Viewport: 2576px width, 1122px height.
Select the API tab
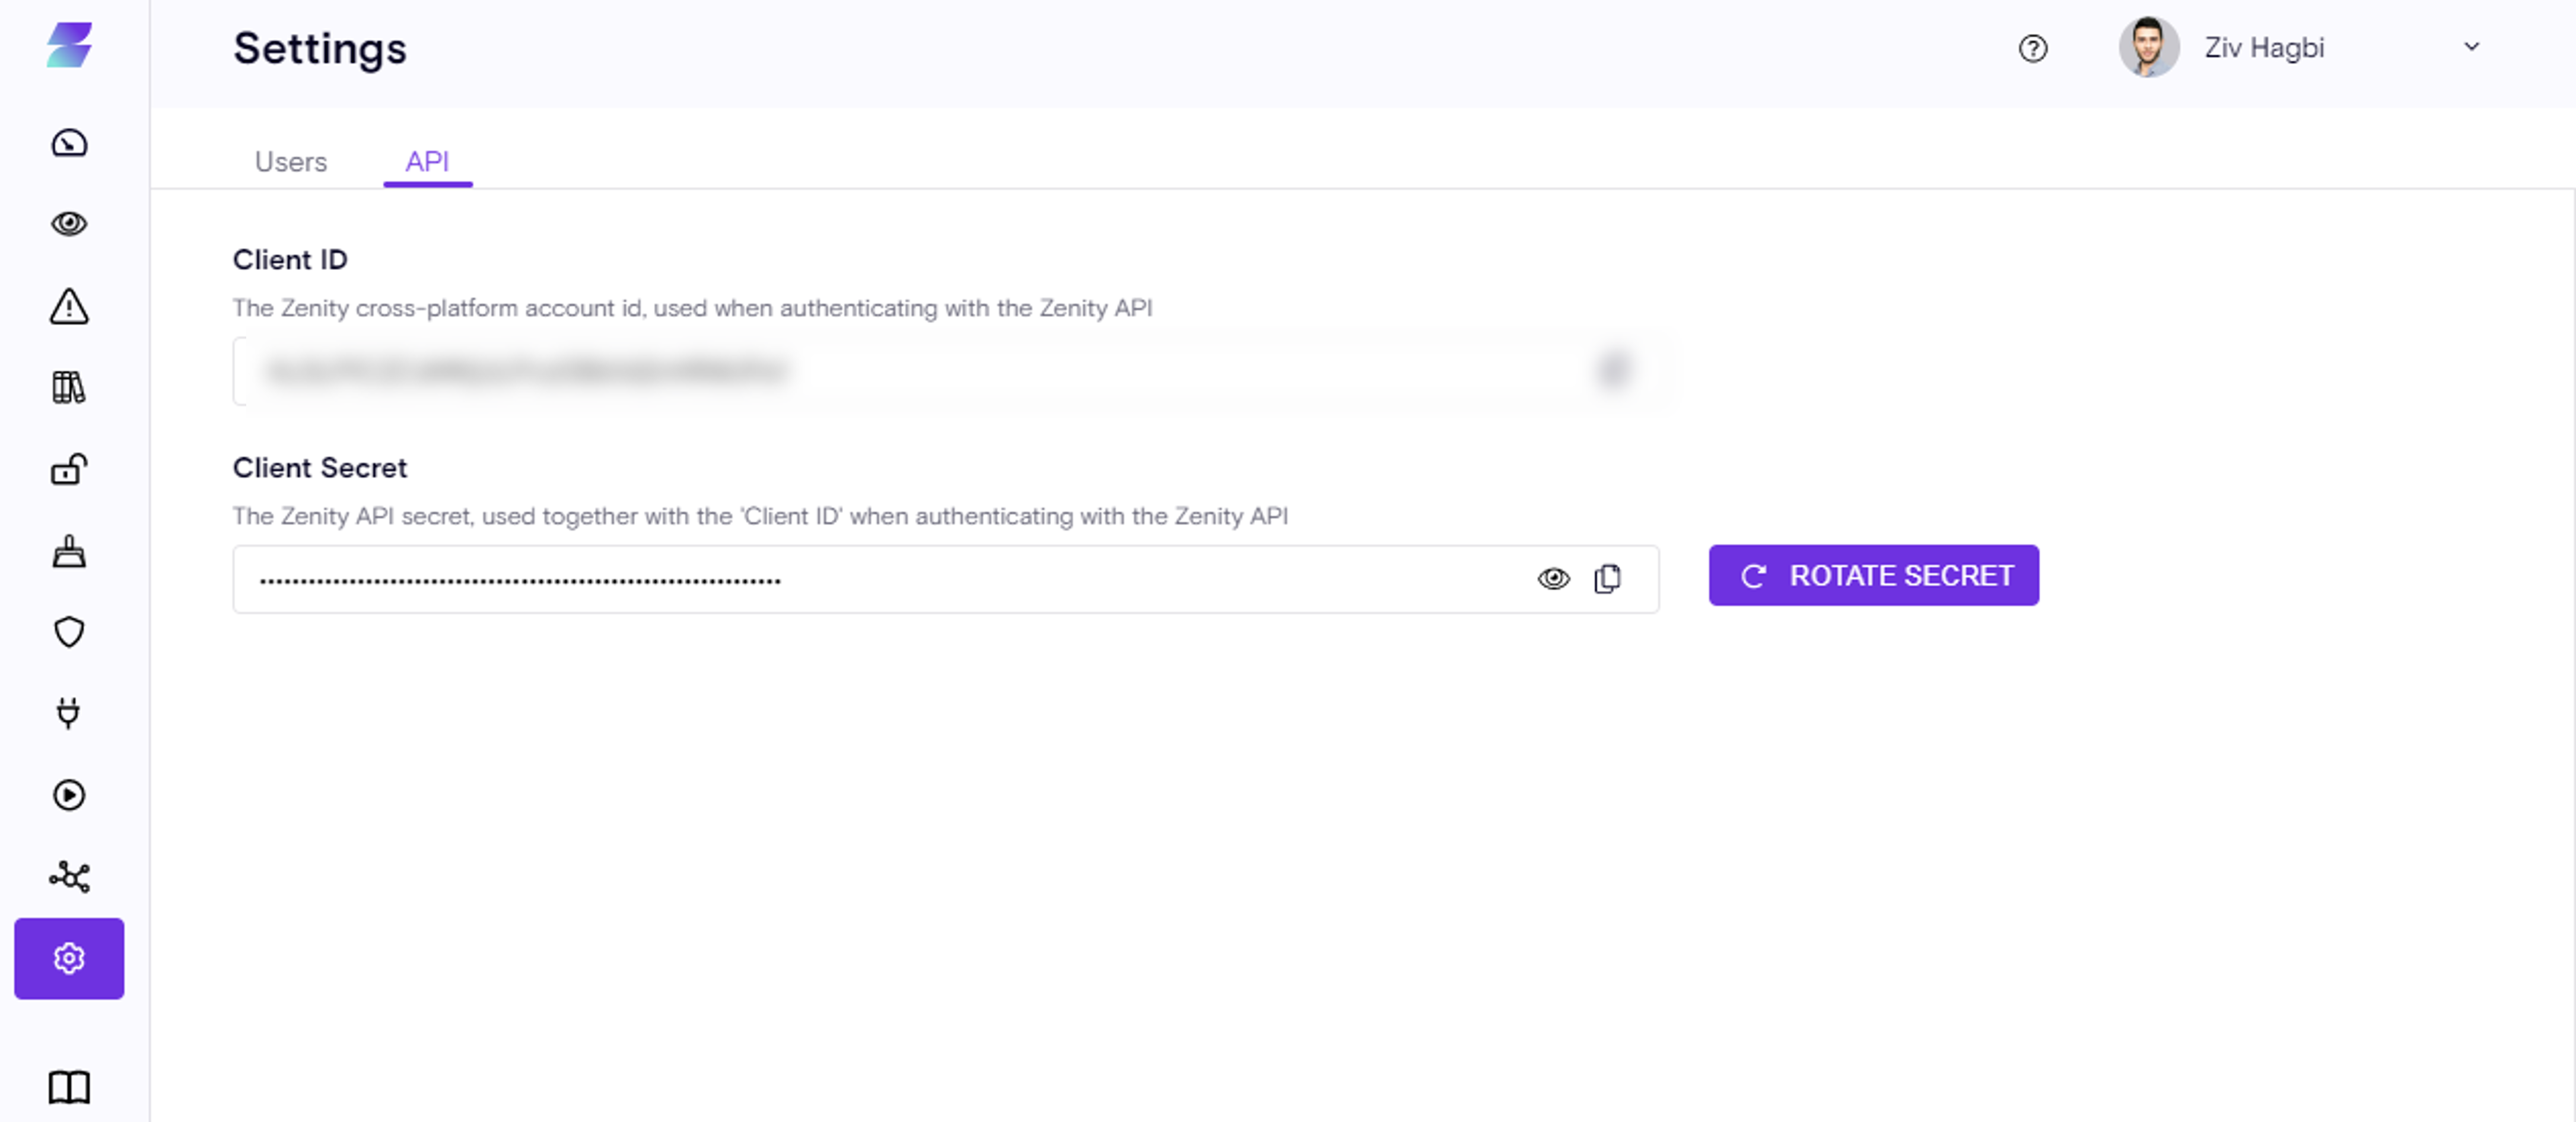tap(427, 162)
